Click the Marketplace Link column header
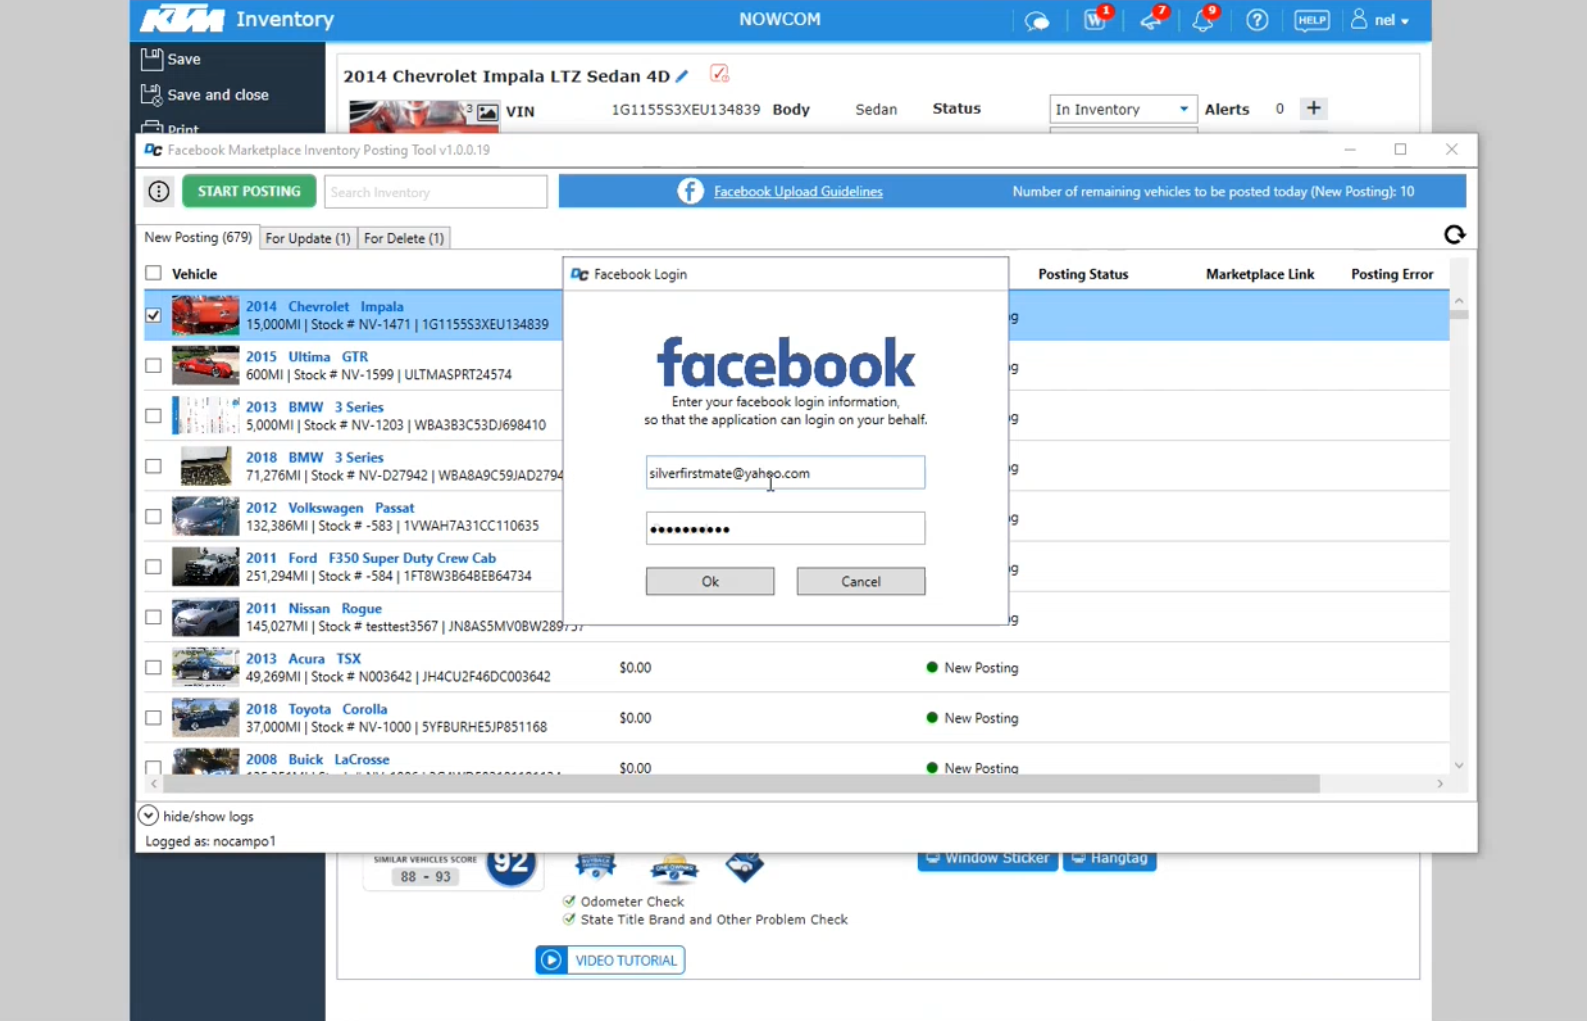The height and width of the screenshot is (1021, 1587). [x=1260, y=274]
